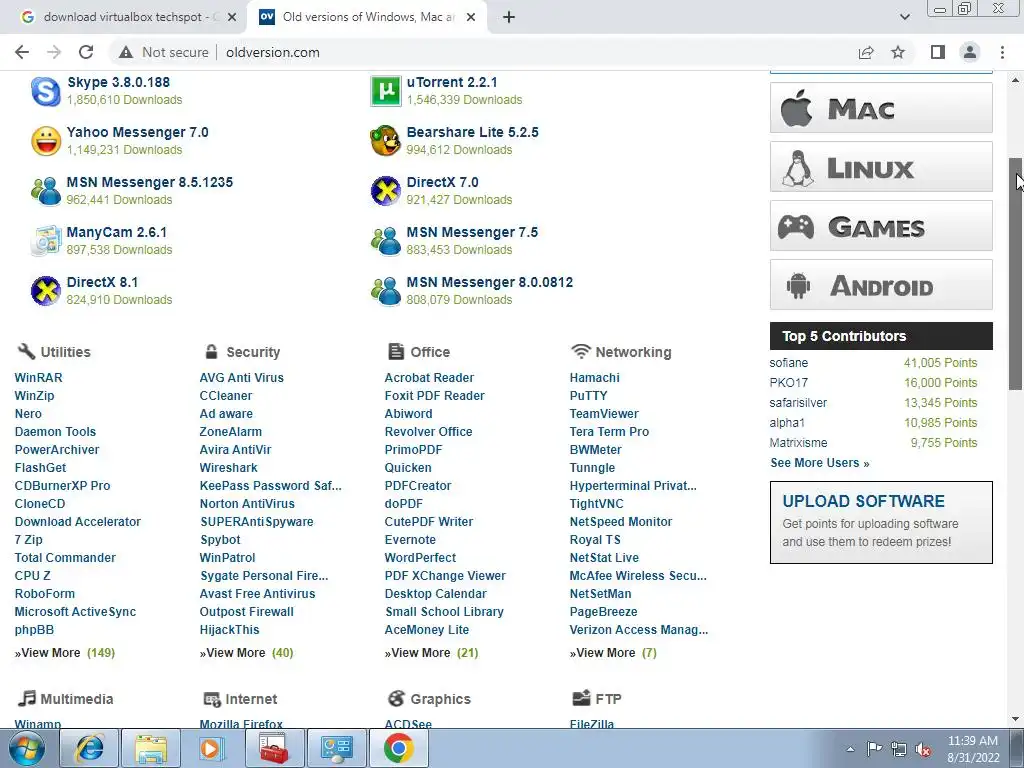Click the Skype 3.8.0.188 icon
Viewport: 1024px width, 768px height.
point(46,91)
